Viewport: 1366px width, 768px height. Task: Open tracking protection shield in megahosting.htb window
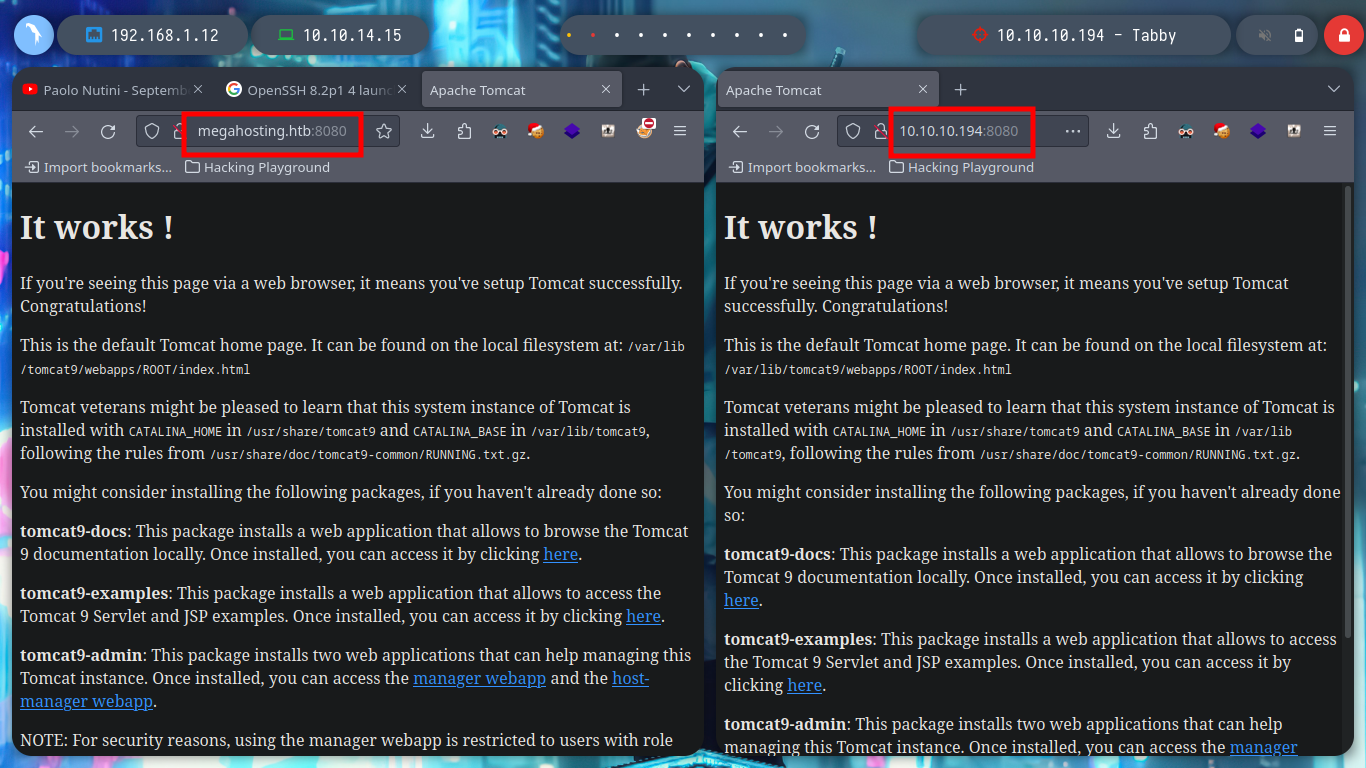click(x=152, y=131)
